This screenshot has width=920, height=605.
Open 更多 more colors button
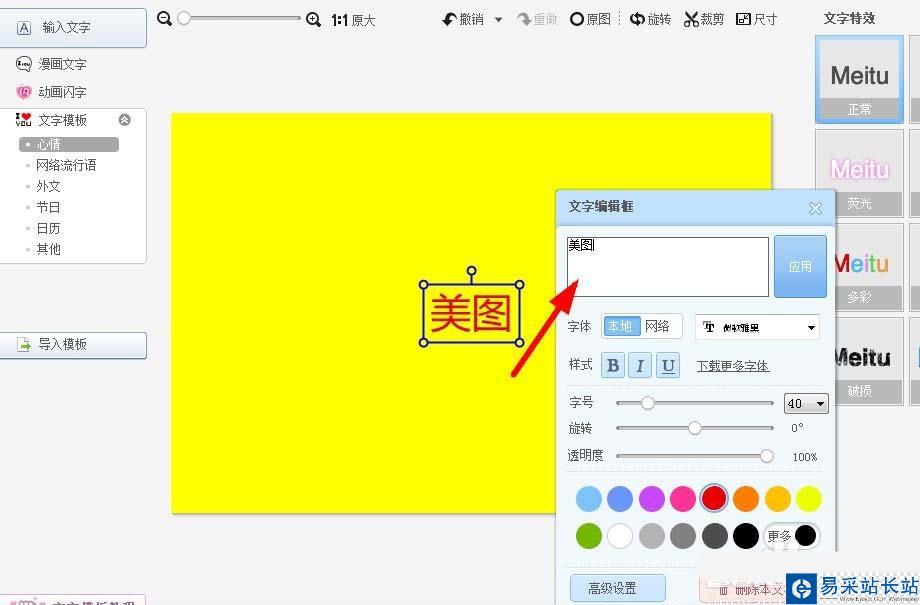[x=791, y=536]
